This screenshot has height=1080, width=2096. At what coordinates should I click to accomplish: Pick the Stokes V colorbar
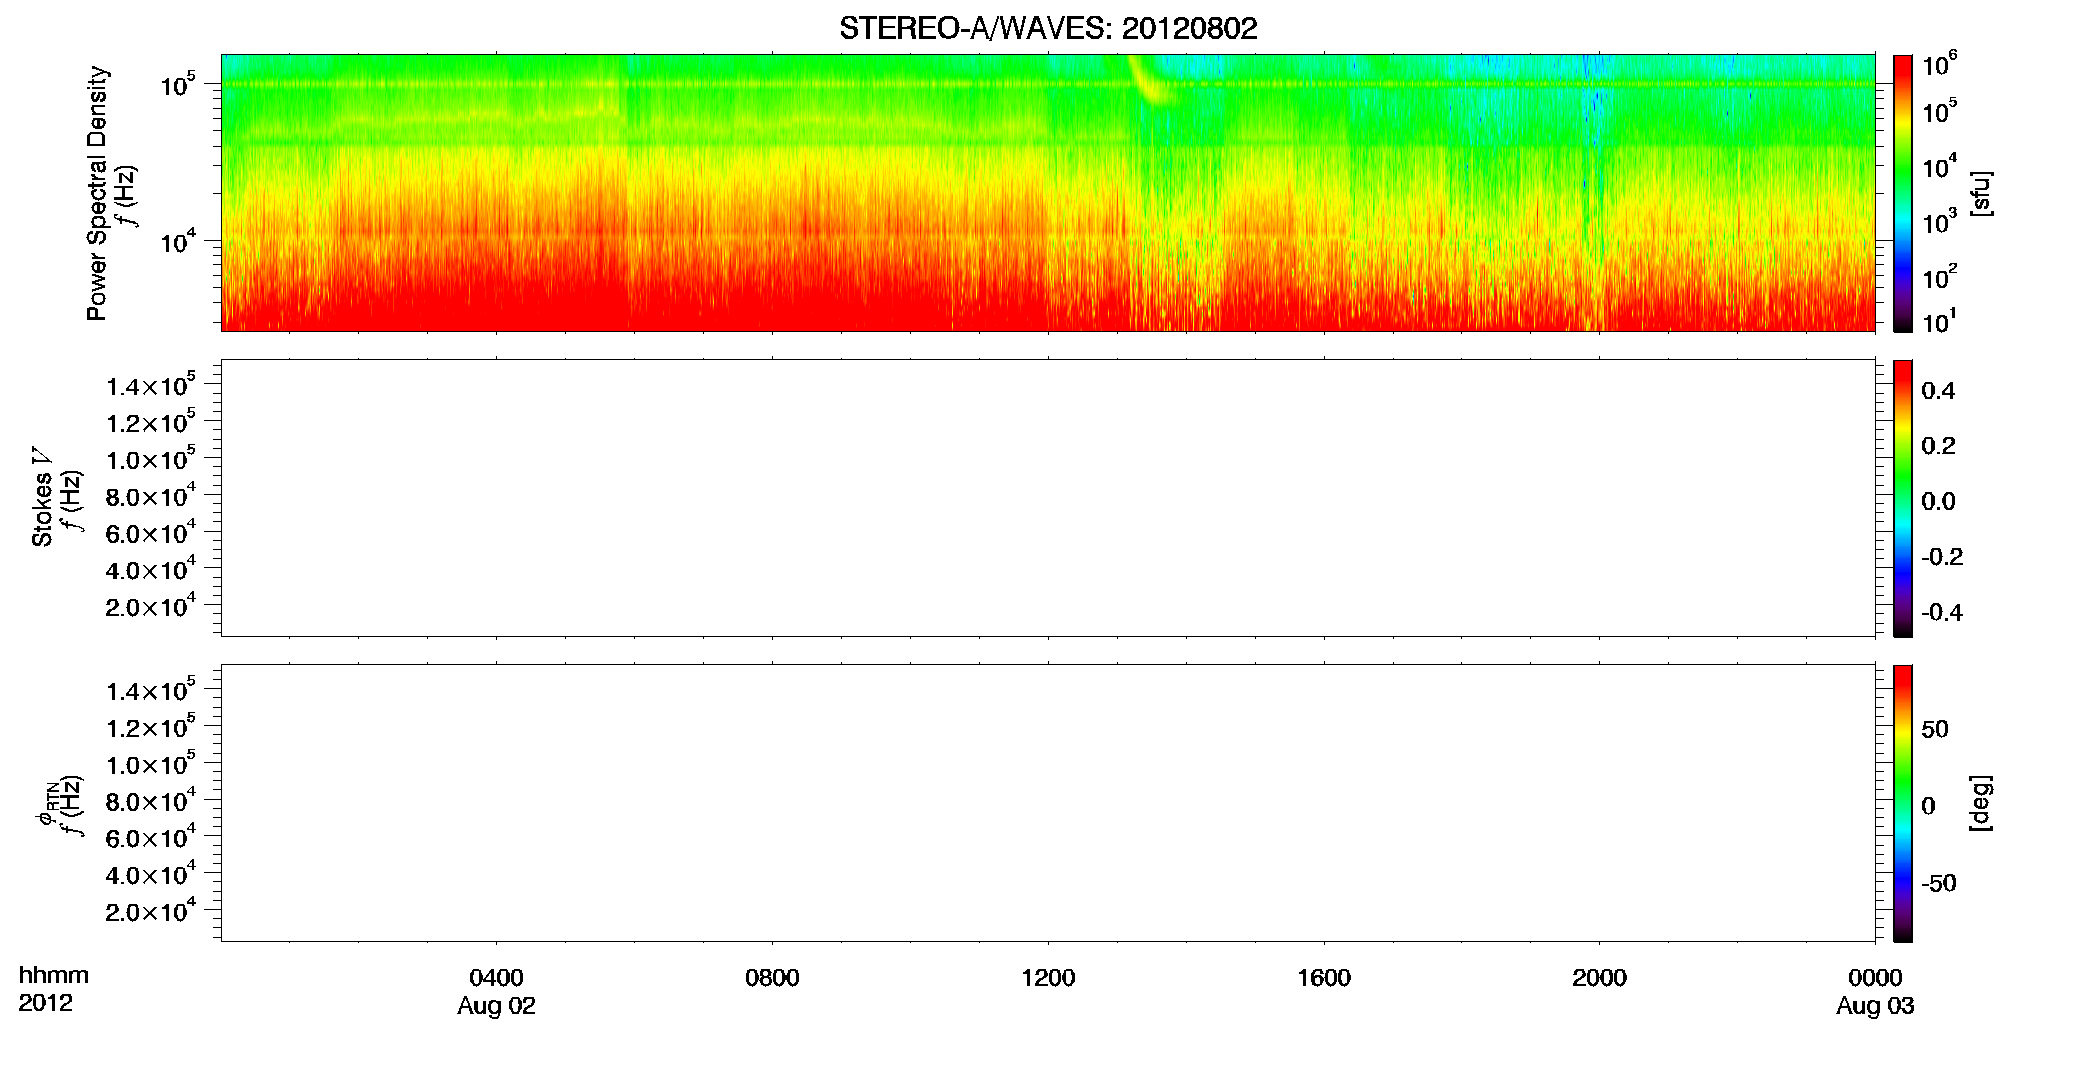[1902, 498]
